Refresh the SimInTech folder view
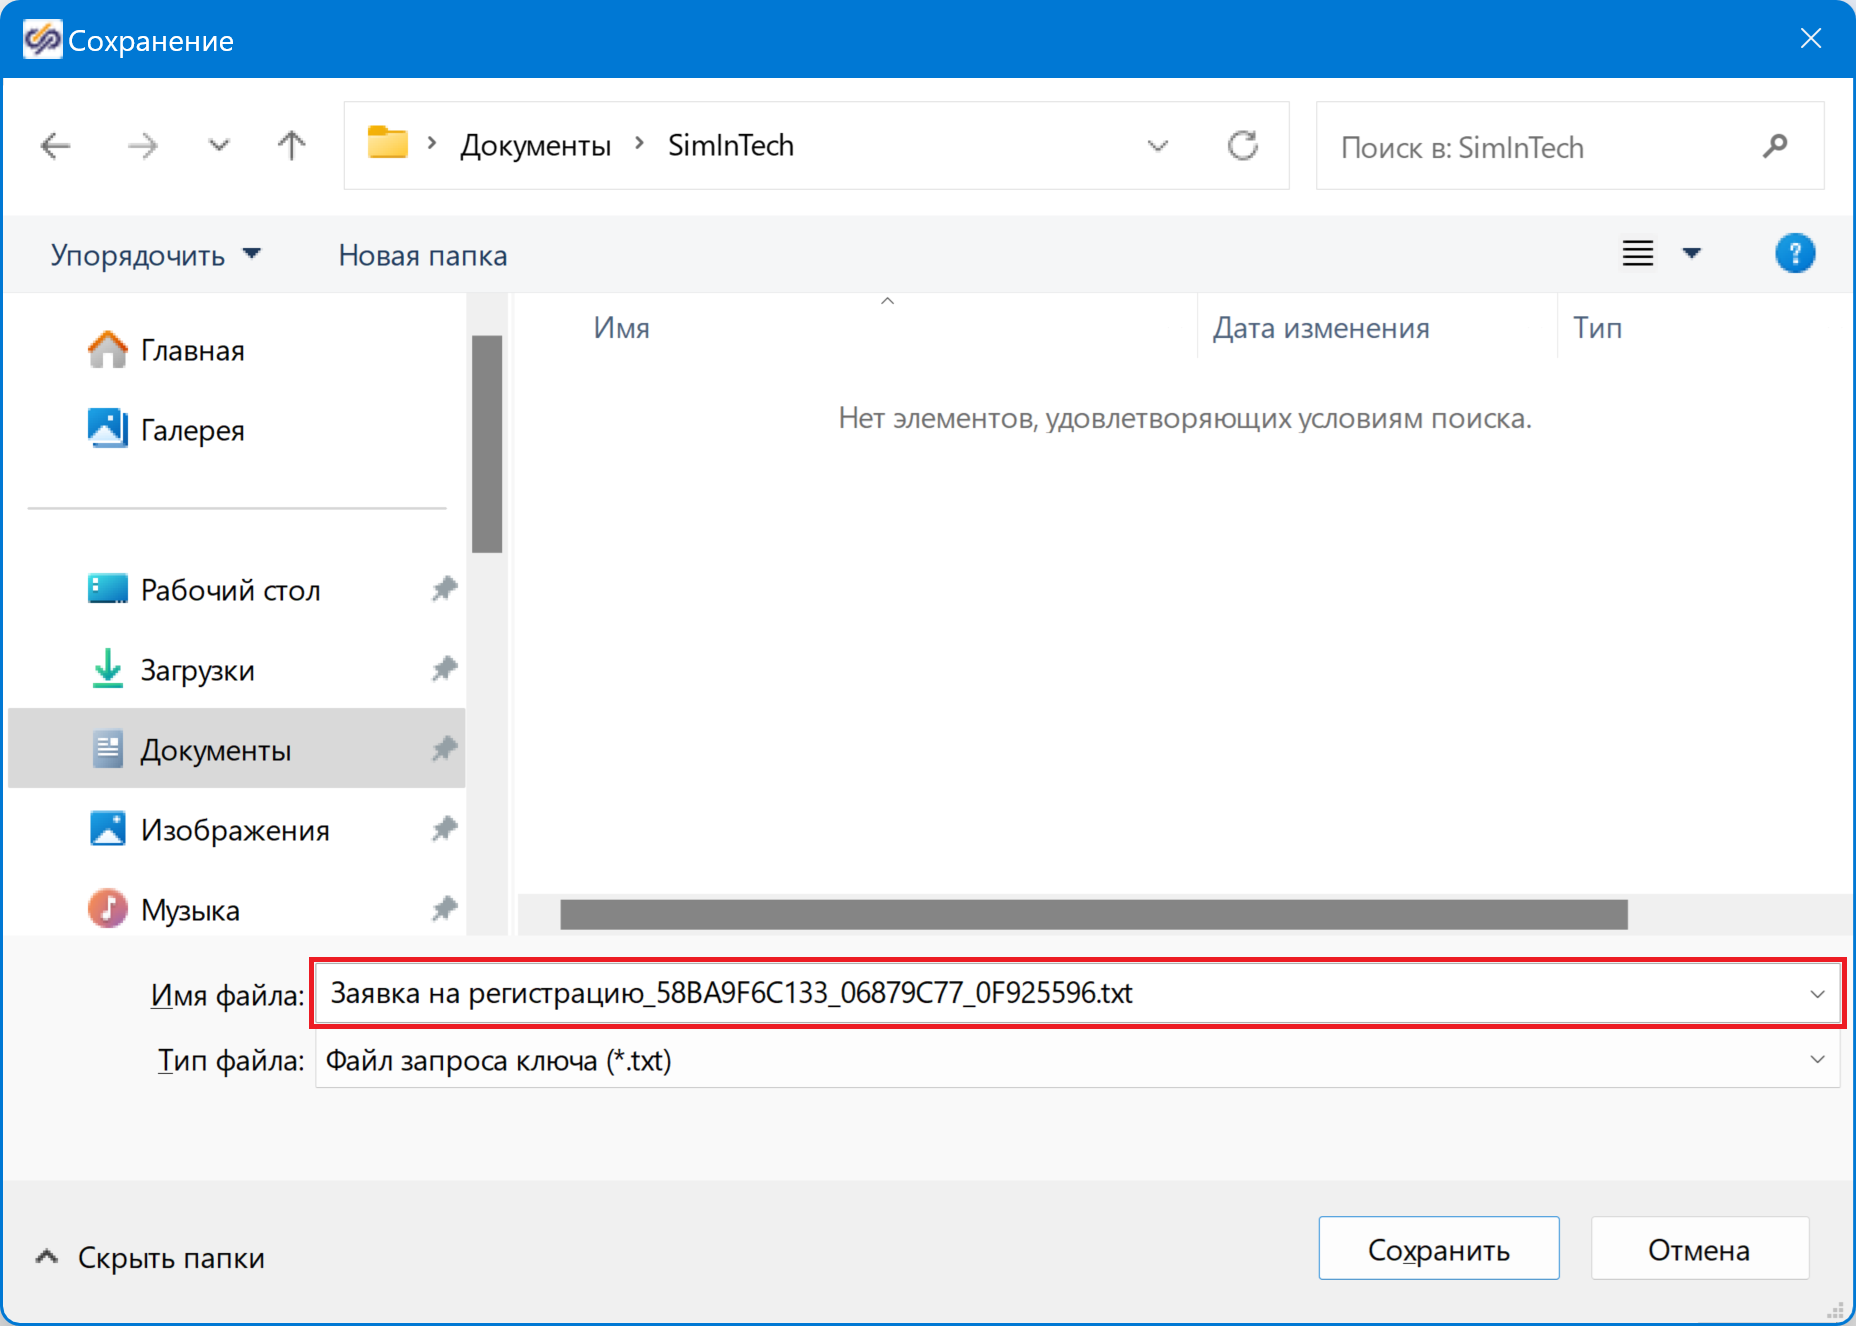The width and height of the screenshot is (1856, 1326). tap(1242, 146)
